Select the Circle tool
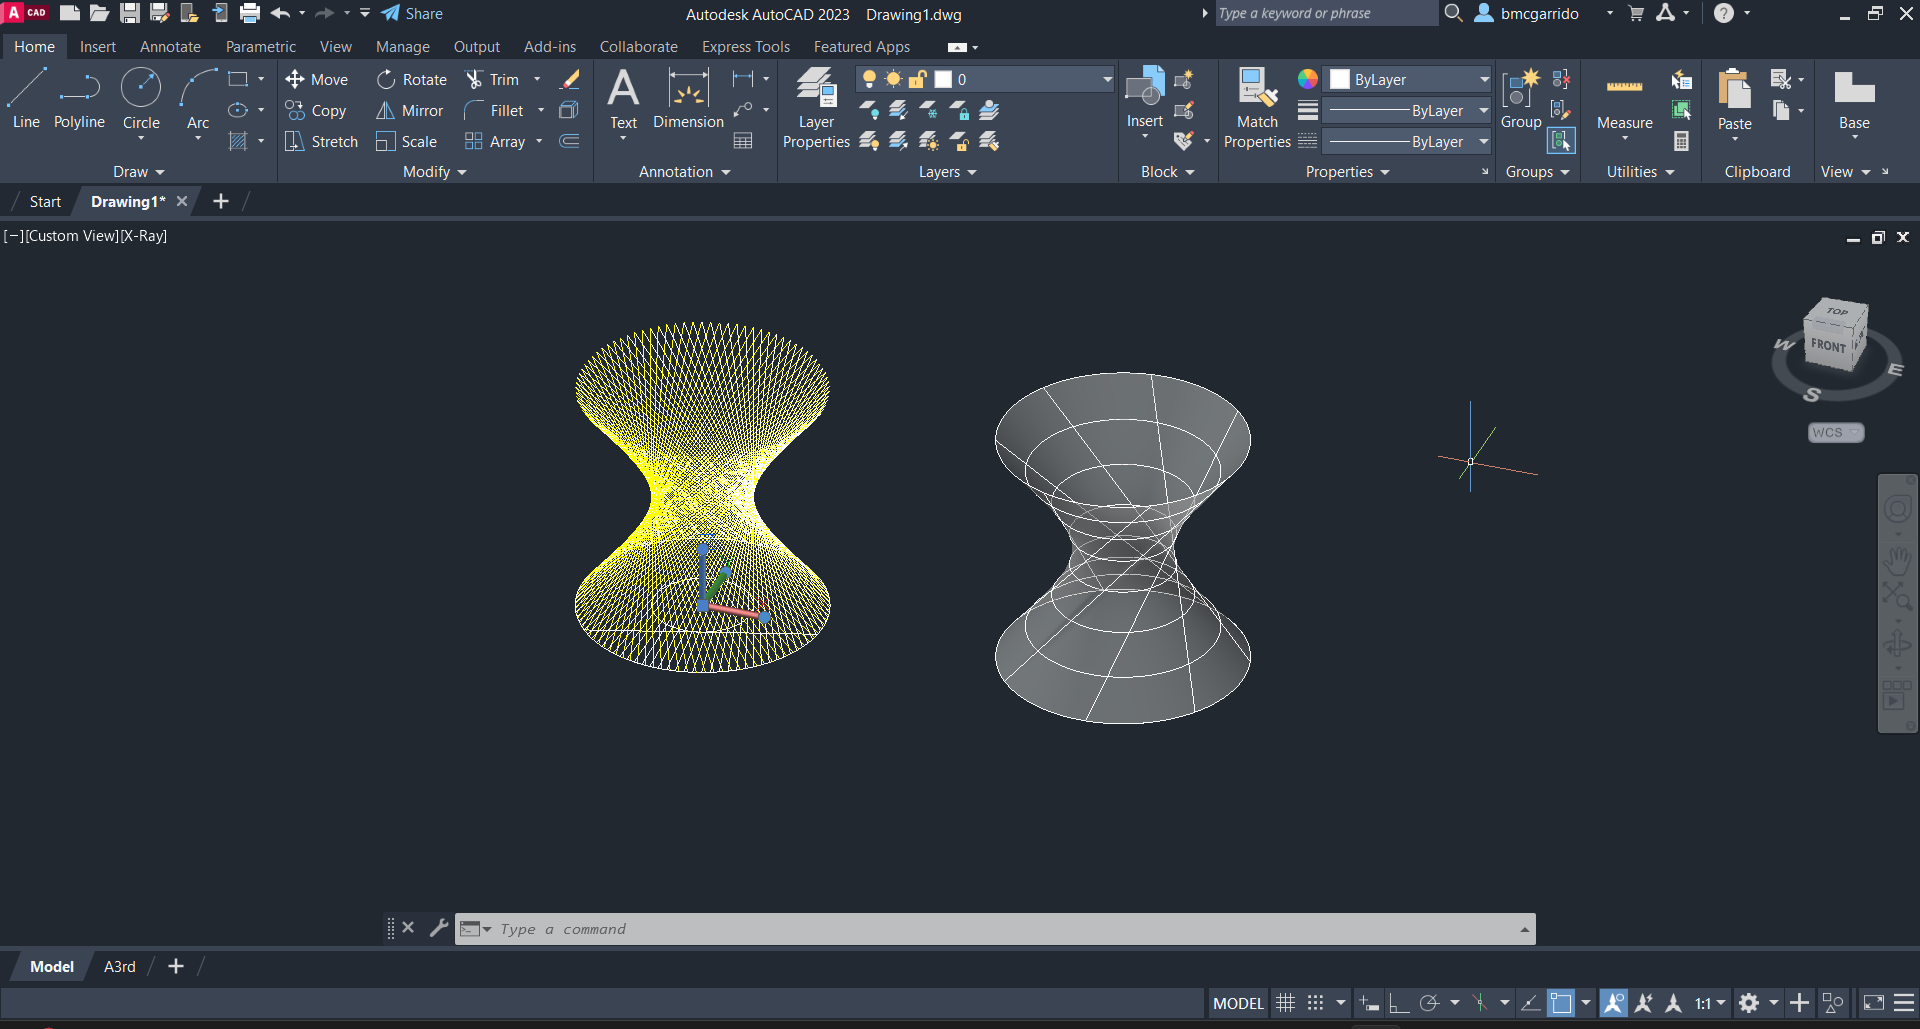Screen dimensions: 1920x1029 pyautogui.click(x=141, y=98)
